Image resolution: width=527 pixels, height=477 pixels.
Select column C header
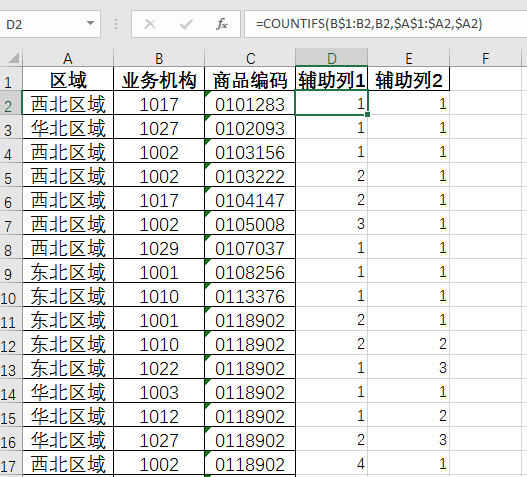[250, 58]
